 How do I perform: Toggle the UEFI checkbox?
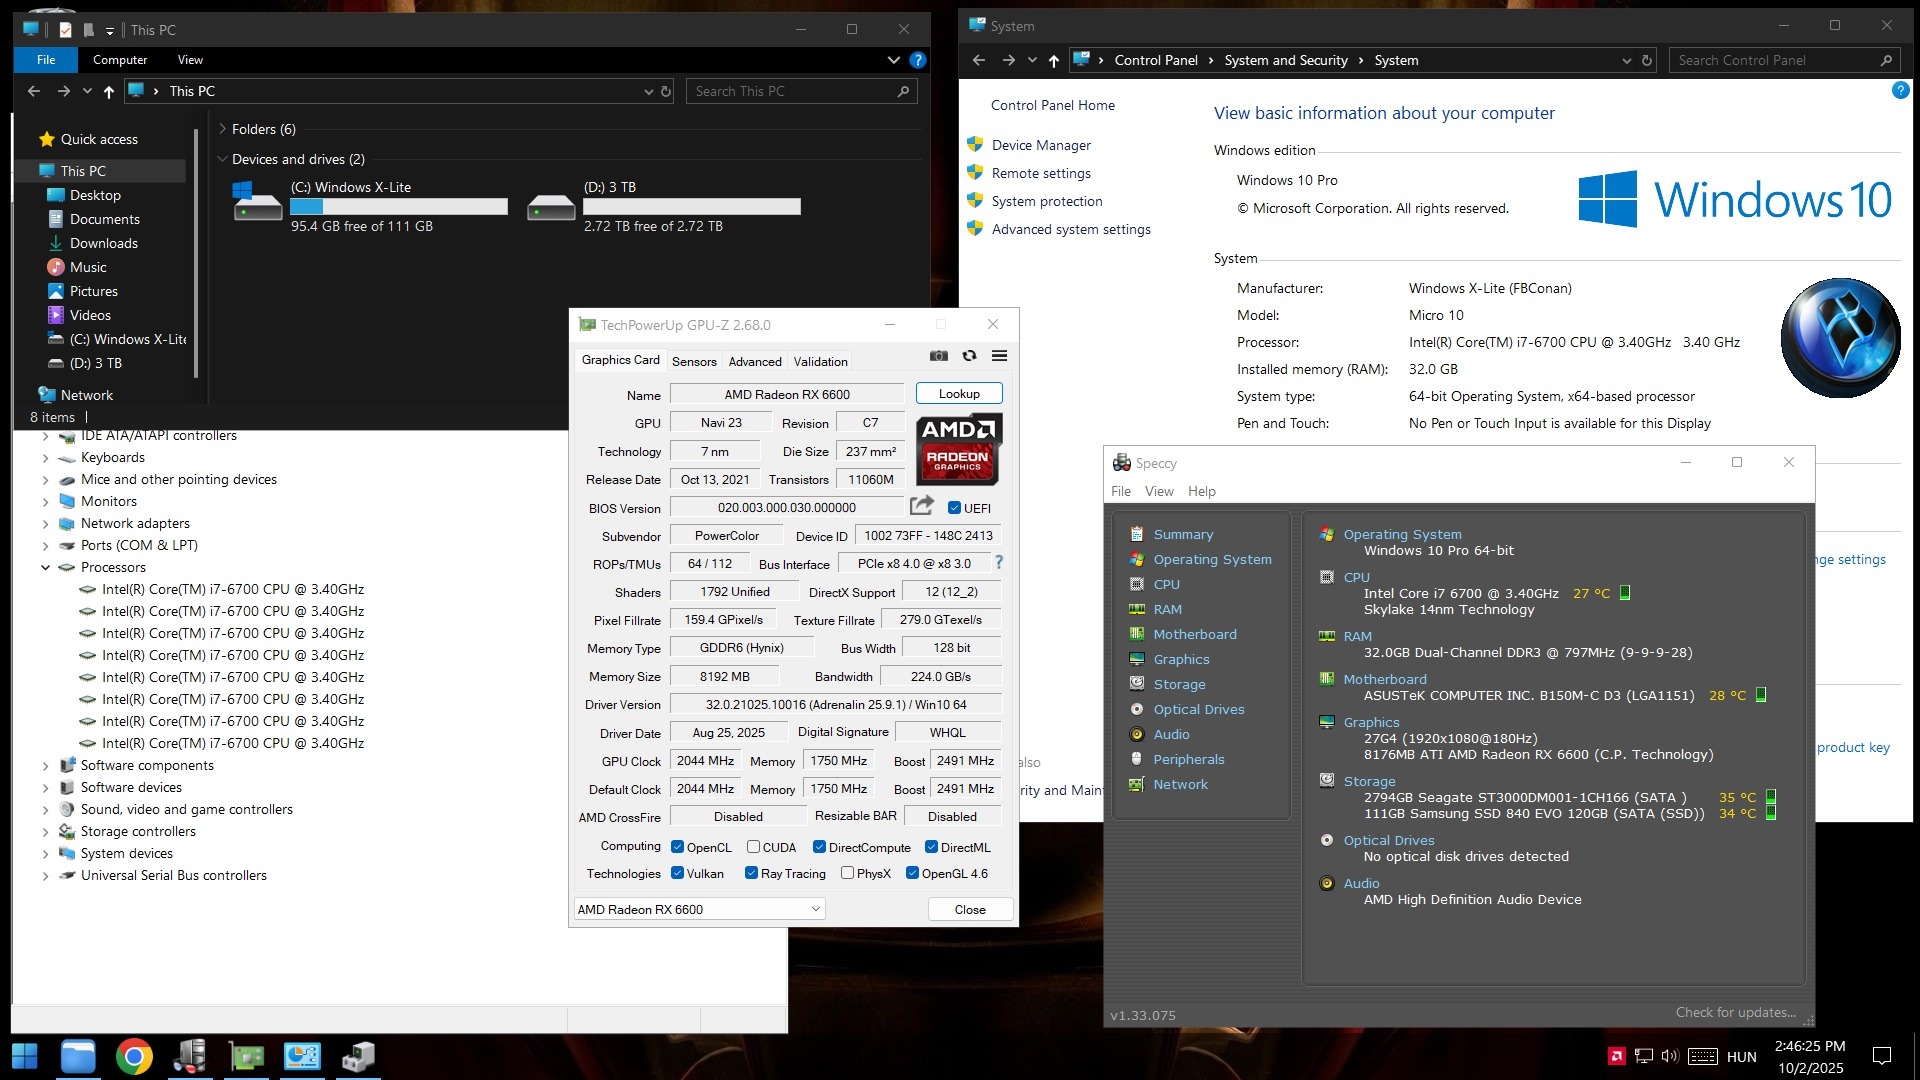pos(954,508)
